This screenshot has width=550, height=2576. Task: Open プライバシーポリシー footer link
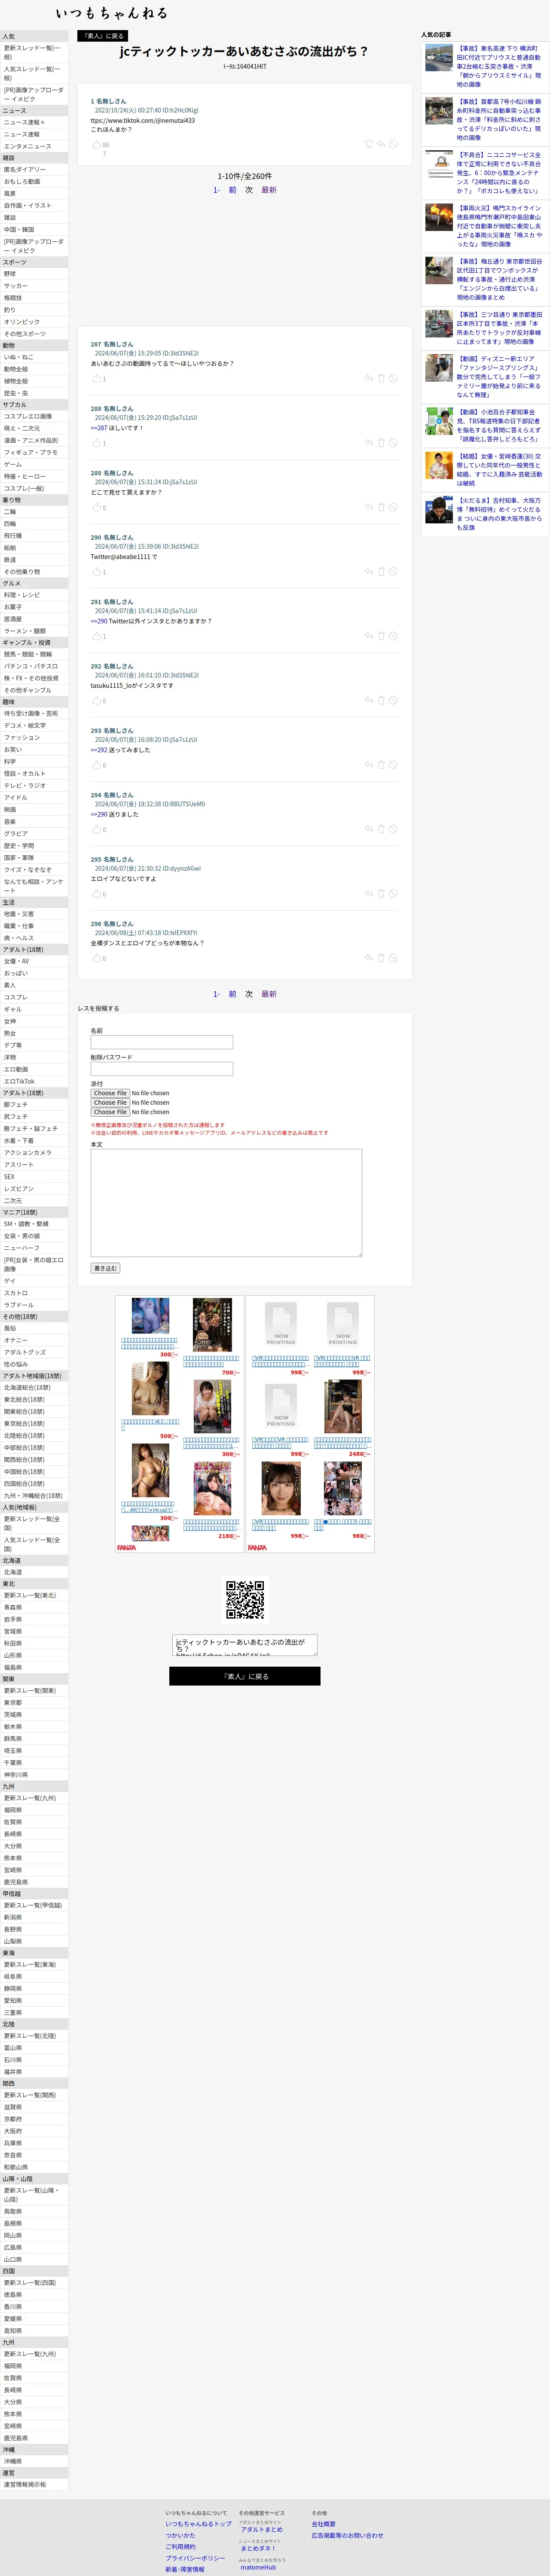[x=195, y=2558]
